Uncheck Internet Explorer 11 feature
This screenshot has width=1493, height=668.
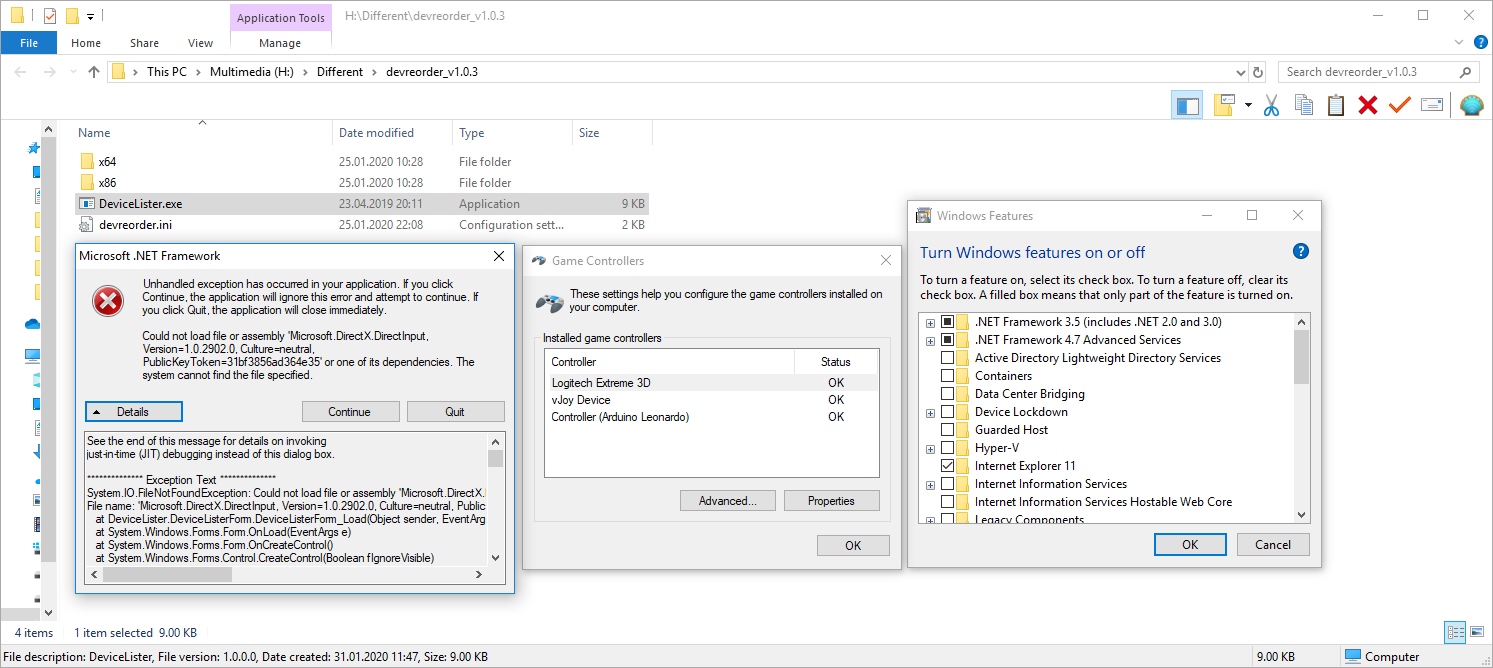pyautogui.click(x=947, y=466)
